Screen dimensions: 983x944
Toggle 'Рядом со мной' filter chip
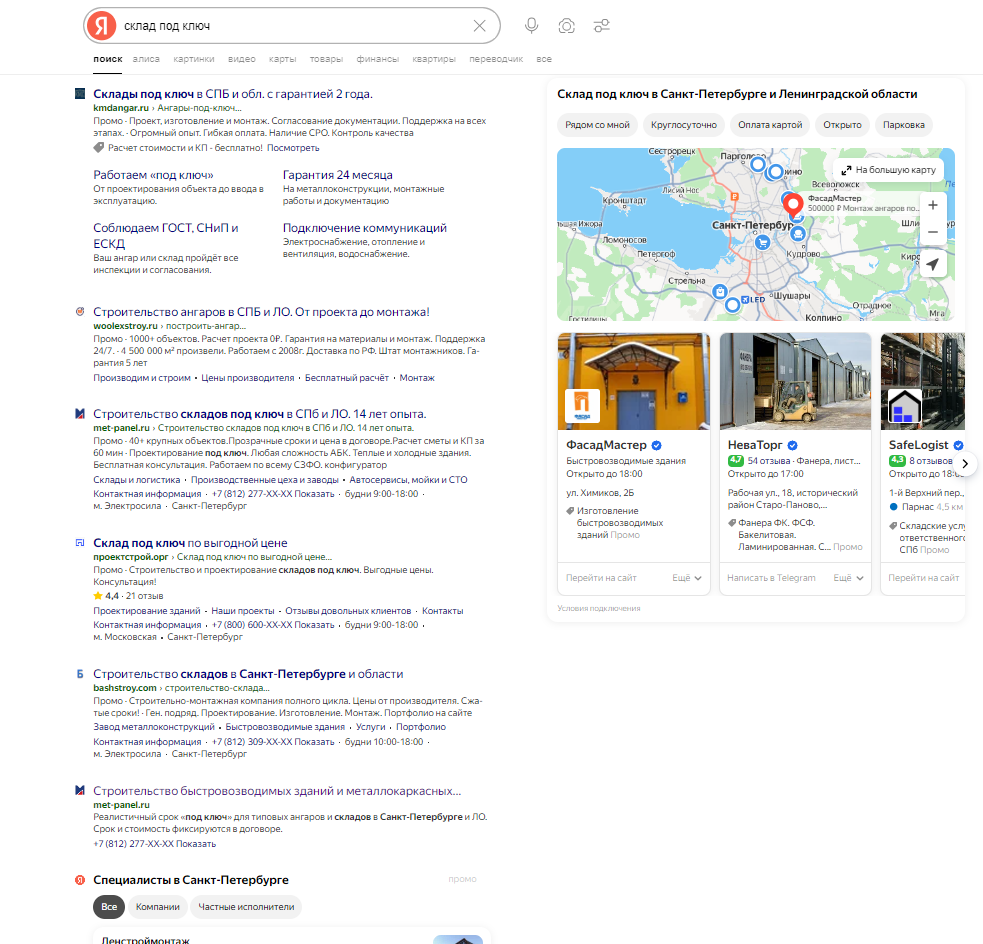coord(597,125)
